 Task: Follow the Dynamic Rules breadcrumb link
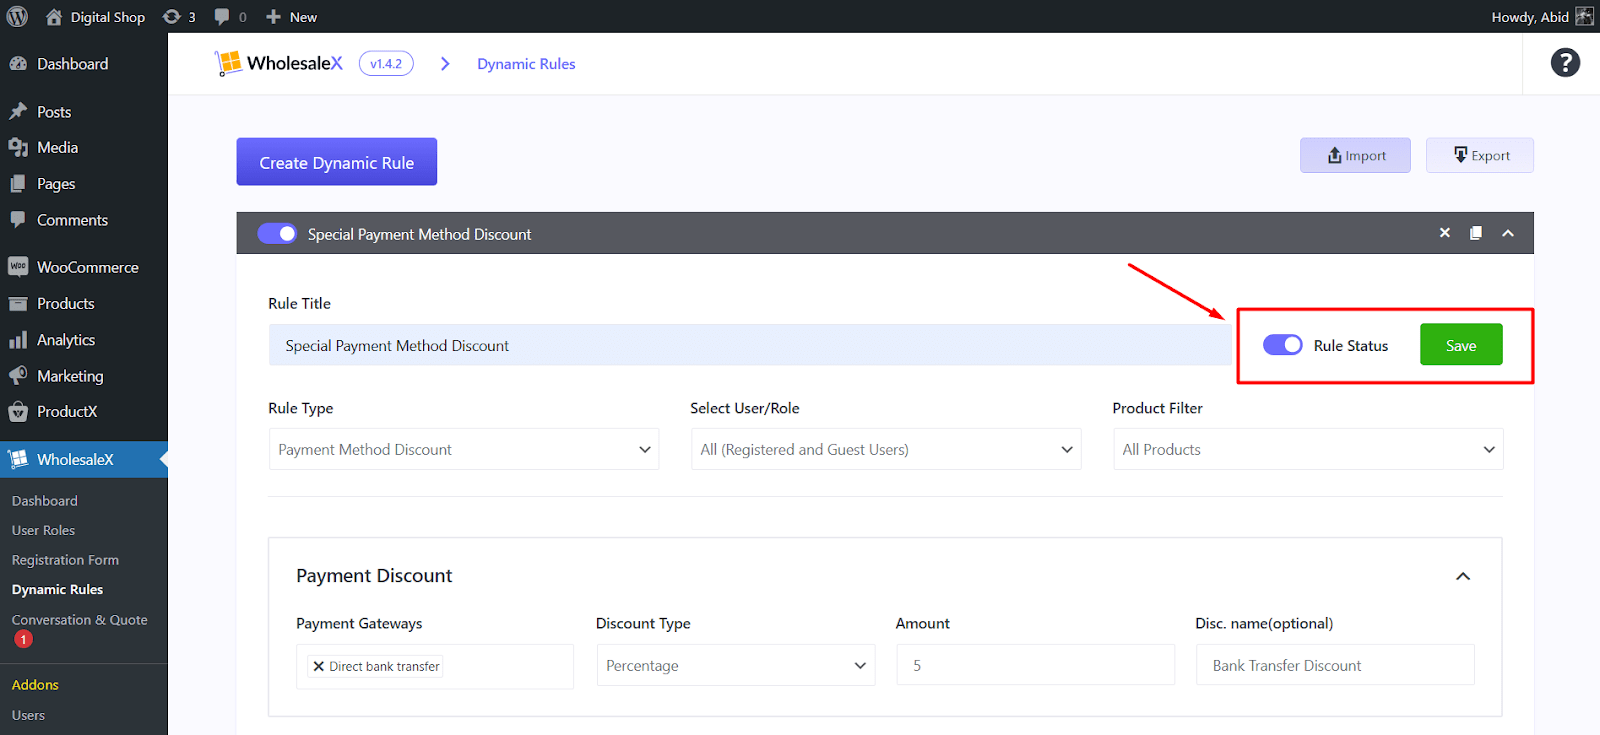tap(526, 64)
